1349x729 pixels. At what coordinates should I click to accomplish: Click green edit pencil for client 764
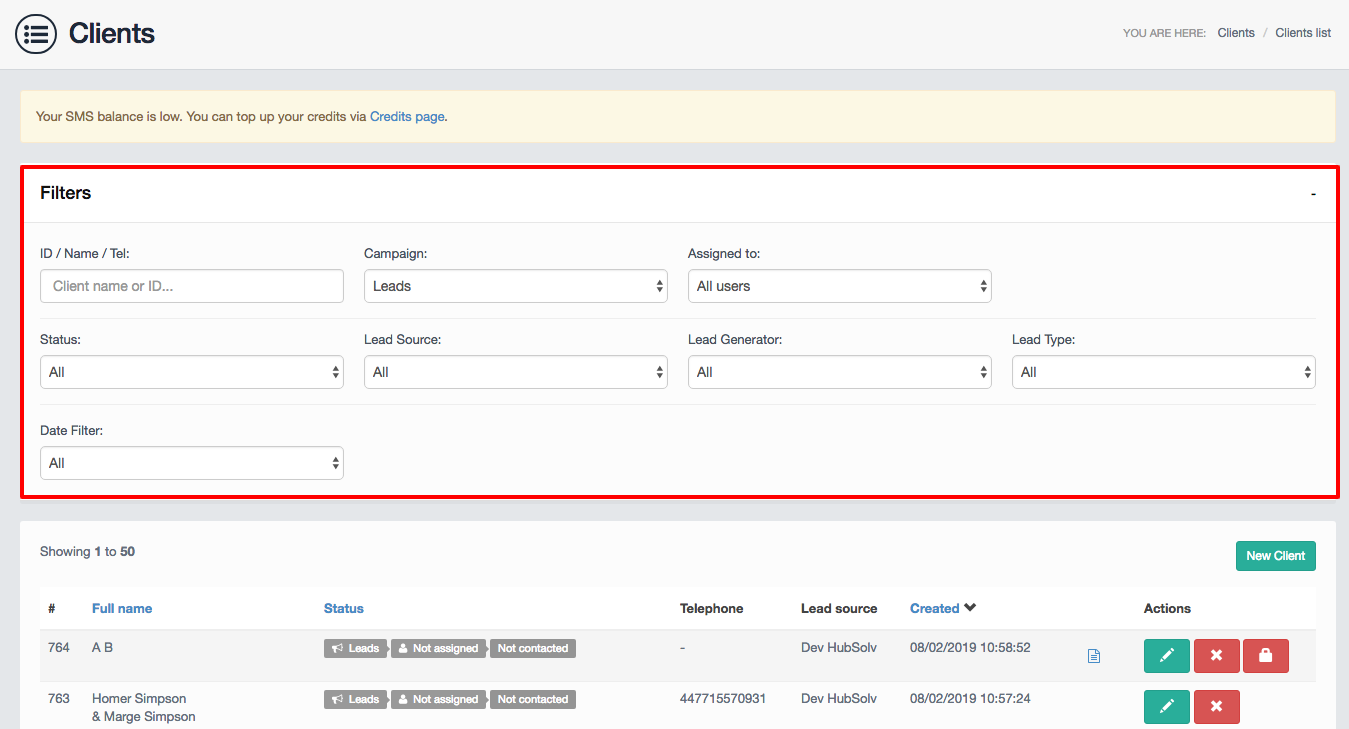coord(1166,656)
